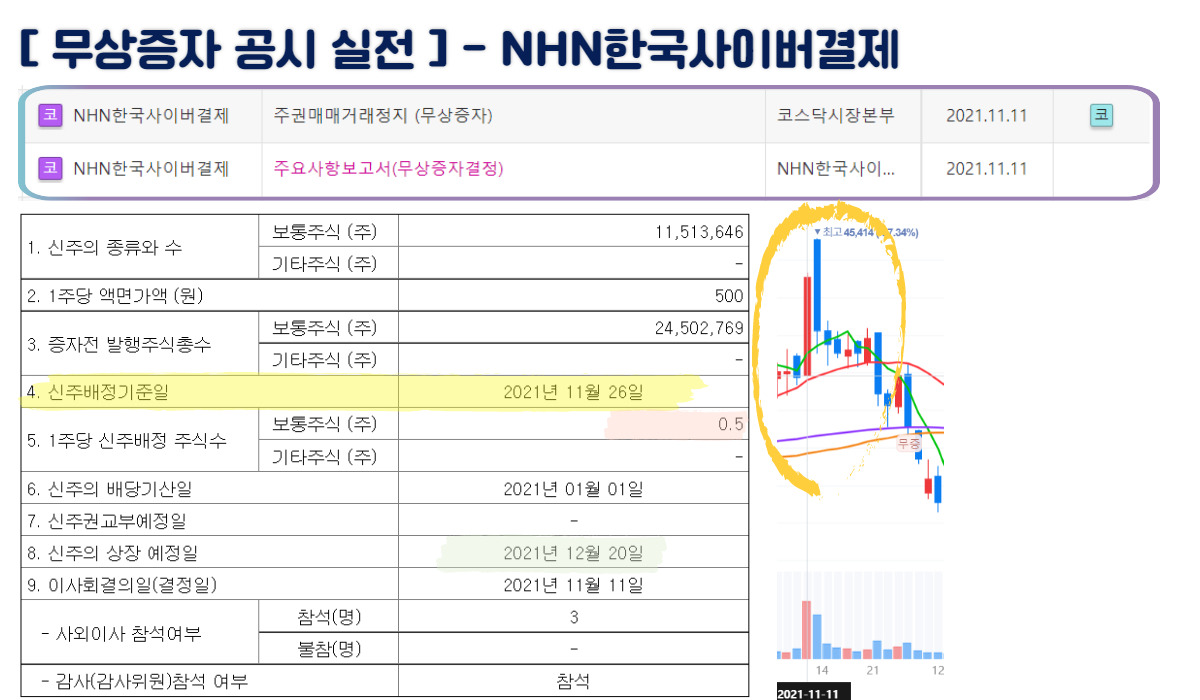Click NHN한국사이버결제 name in the 주요사항보고서 row

[x=151, y=169]
